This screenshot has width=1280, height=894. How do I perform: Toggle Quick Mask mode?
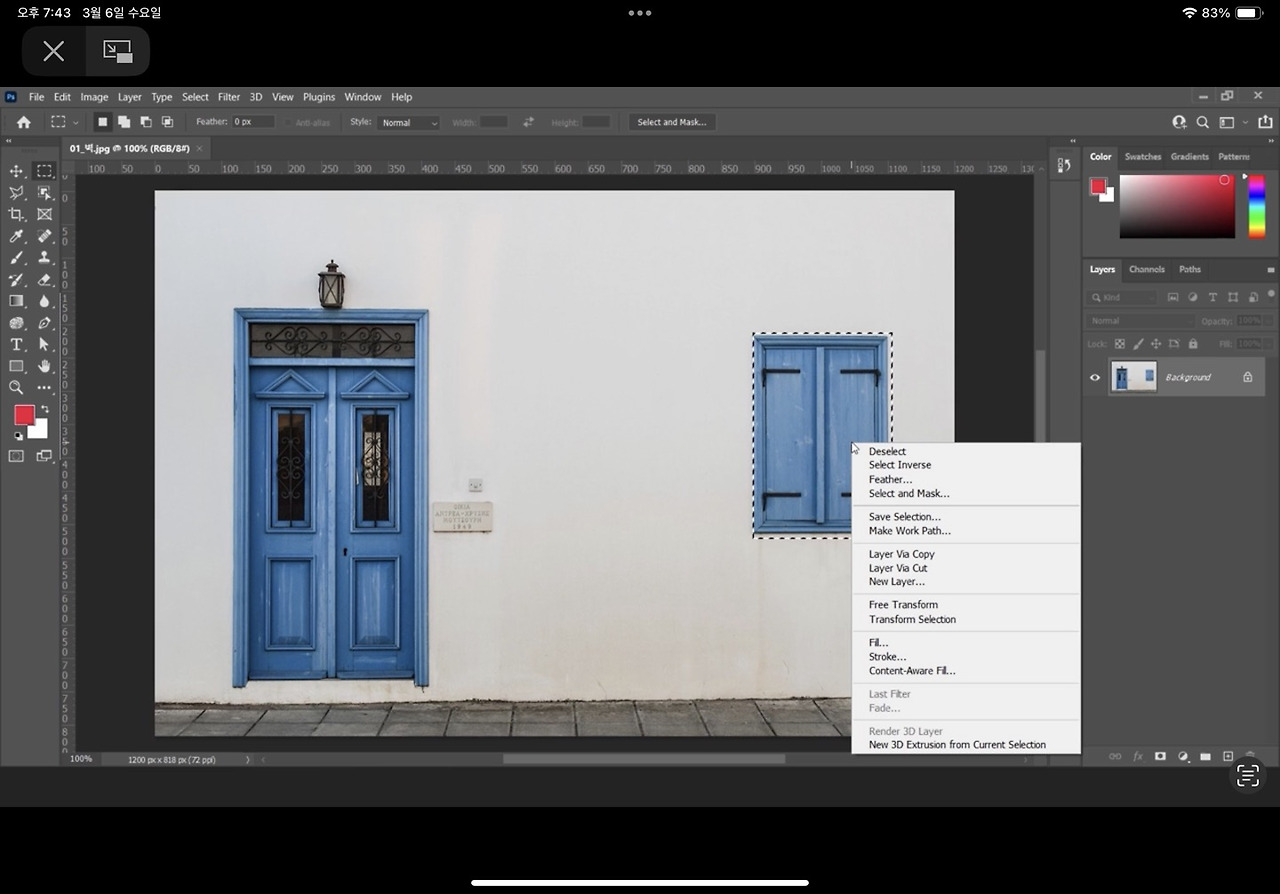click(x=16, y=456)
